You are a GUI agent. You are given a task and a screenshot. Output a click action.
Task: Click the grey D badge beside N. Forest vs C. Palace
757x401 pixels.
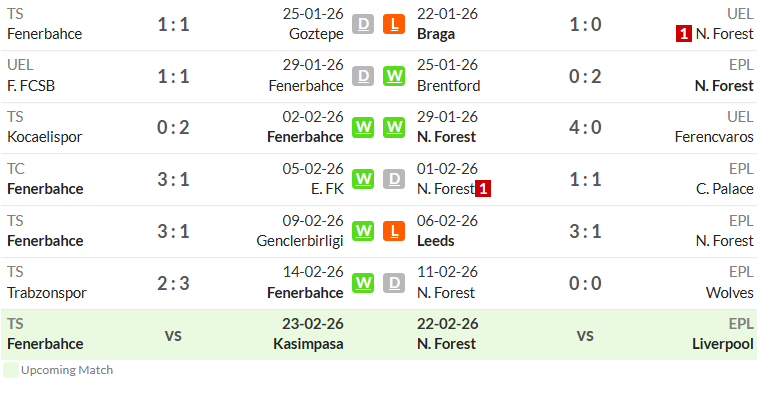(x=394, y=179)
